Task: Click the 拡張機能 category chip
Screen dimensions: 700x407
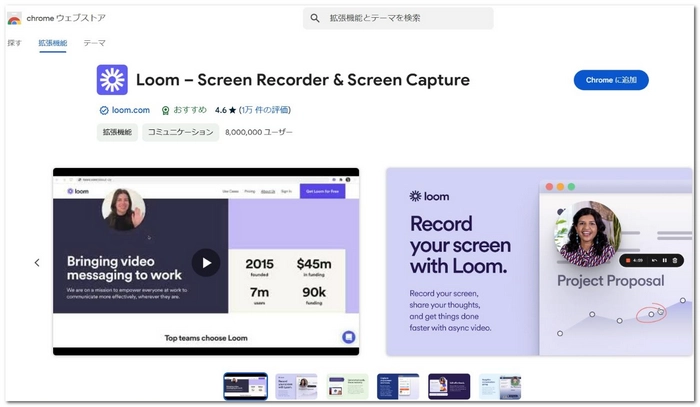Action: coord(117,132)
